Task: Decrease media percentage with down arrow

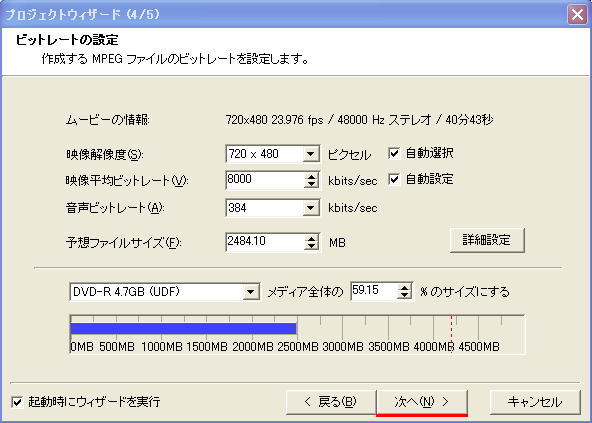Action: click(x=404, y=295)
